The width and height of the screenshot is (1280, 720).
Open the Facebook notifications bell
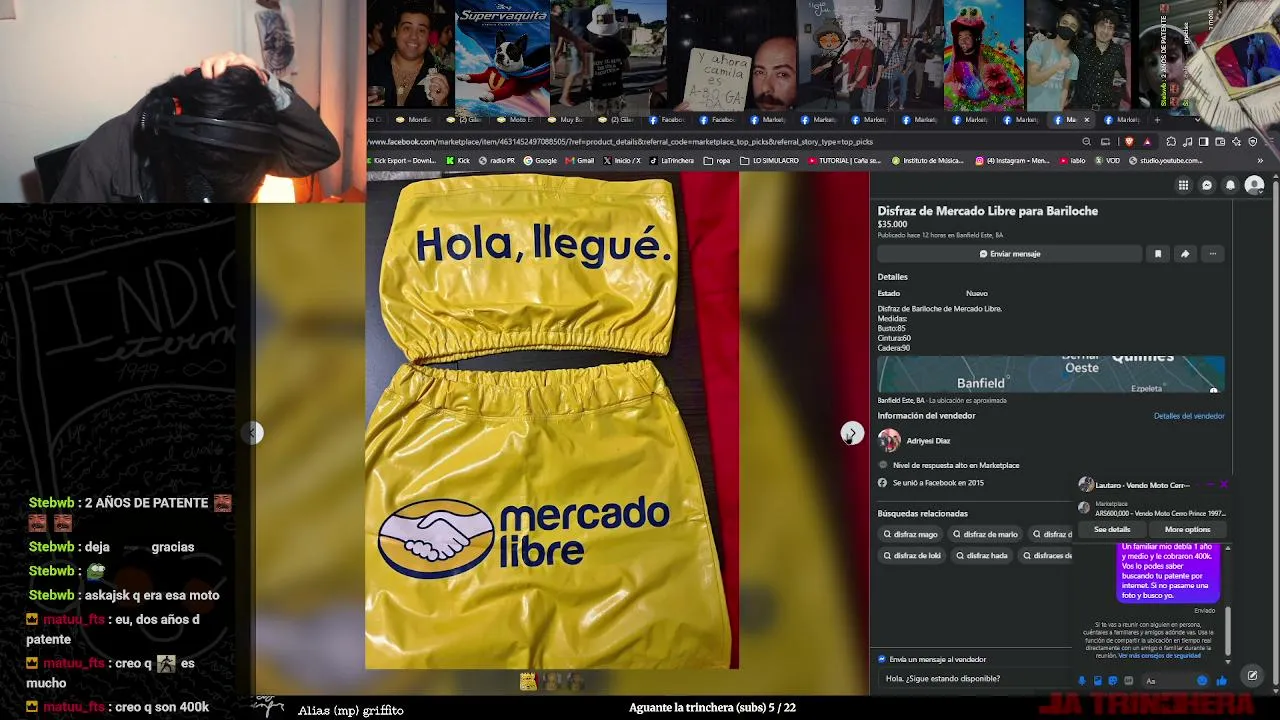pos(1230,185)
